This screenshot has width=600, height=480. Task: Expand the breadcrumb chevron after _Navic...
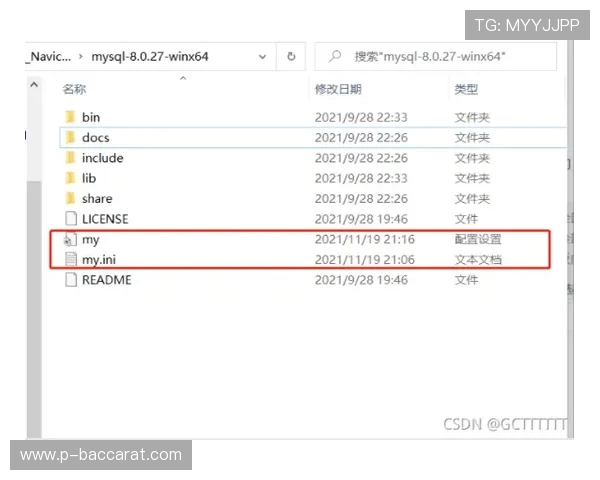point(81,57)
